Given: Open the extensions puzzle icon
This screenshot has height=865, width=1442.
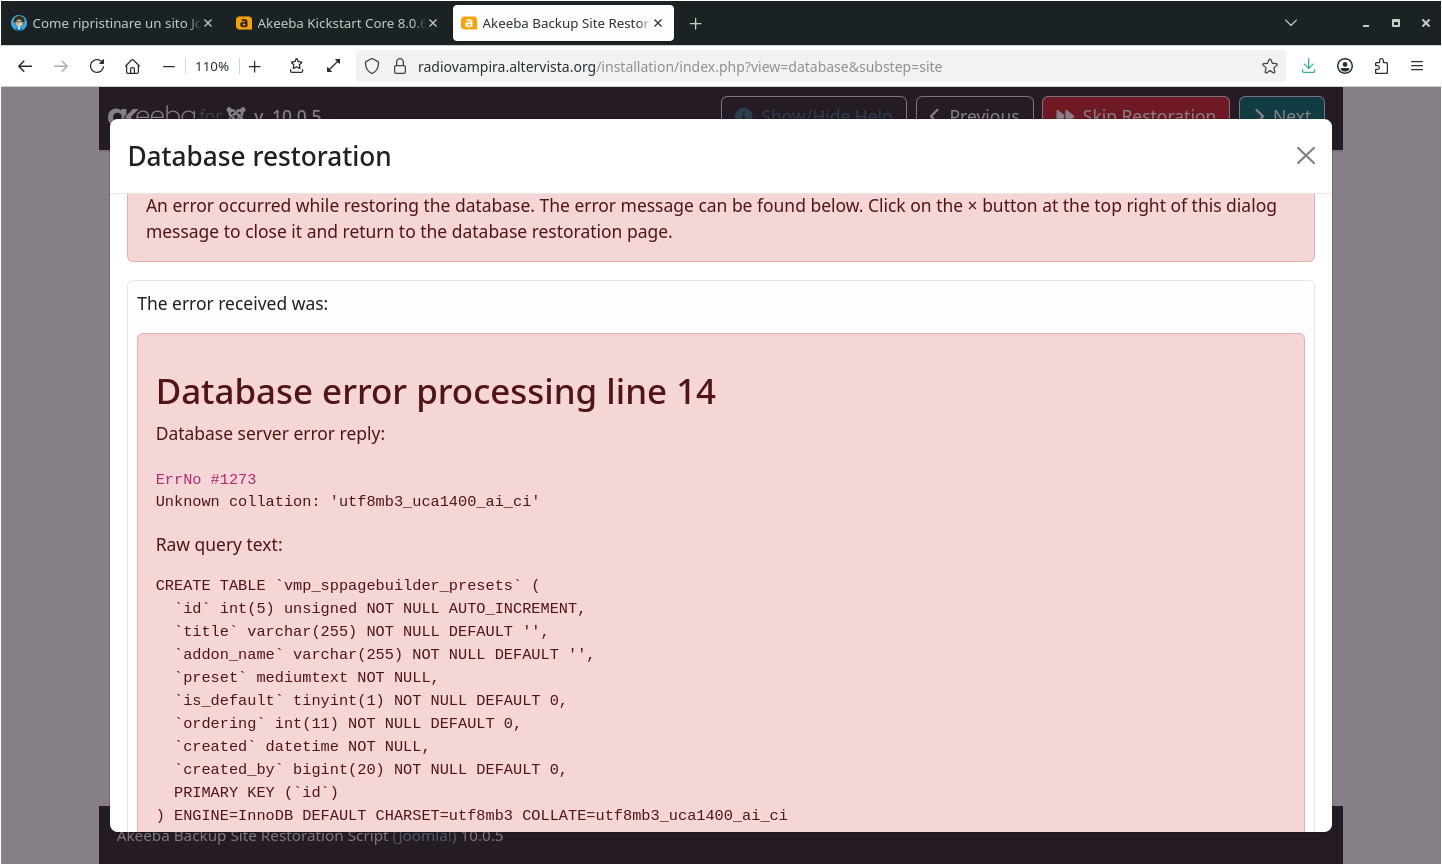Looking at the screenshot, I should point(1381,66).
